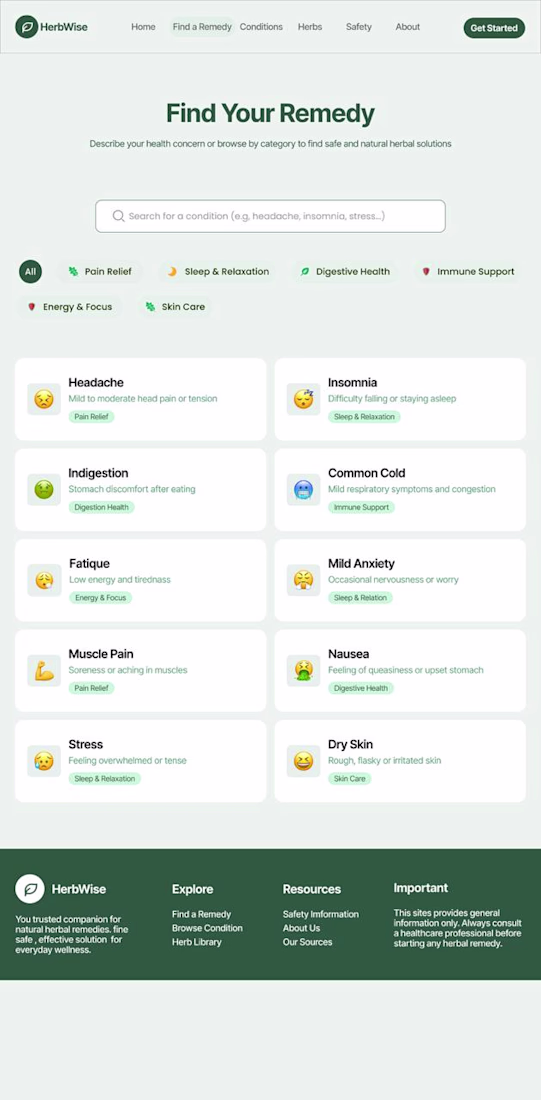Click the HerbWise leaf logo in header
The width and height of the screenshot is (541, 1100).
pyautogui.click(x=27, y=27)
